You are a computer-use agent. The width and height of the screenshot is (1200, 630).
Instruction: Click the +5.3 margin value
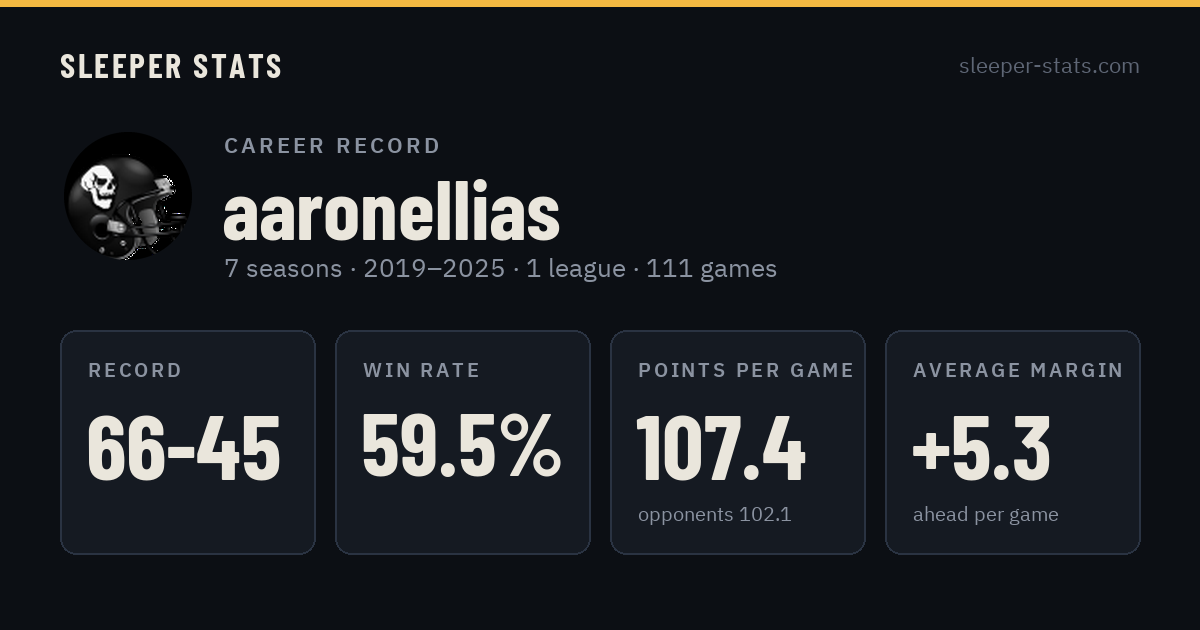coord(981,447)
